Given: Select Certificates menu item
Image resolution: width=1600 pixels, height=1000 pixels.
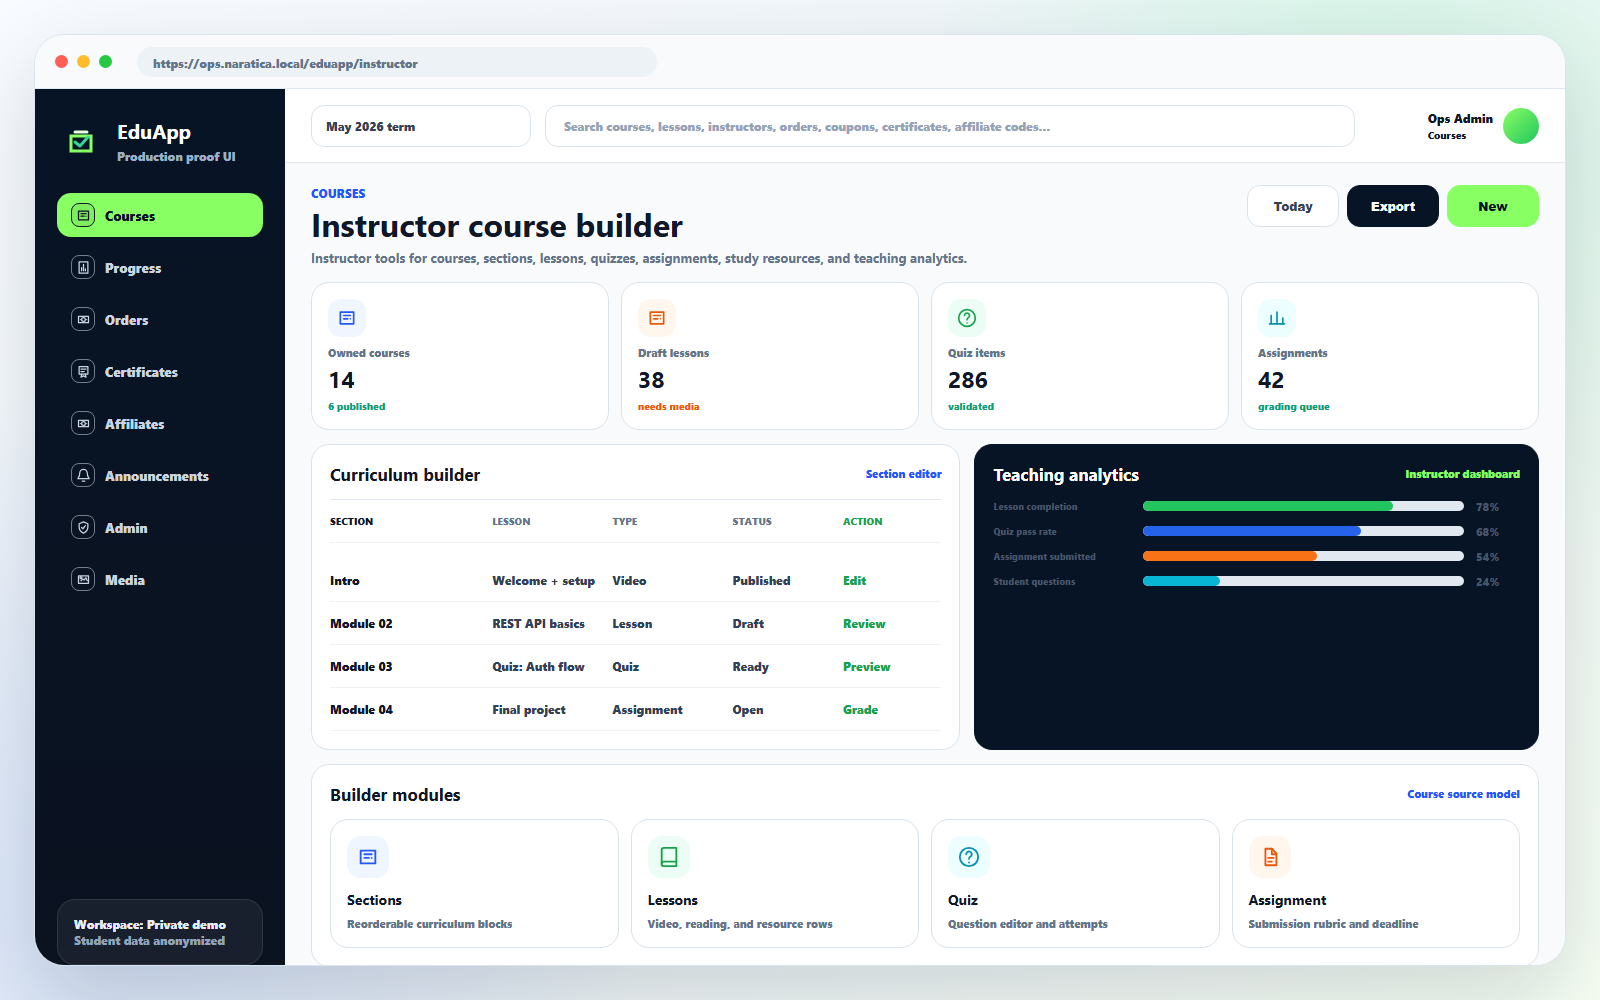Looking at the screenshot, I should coord(160,372).
